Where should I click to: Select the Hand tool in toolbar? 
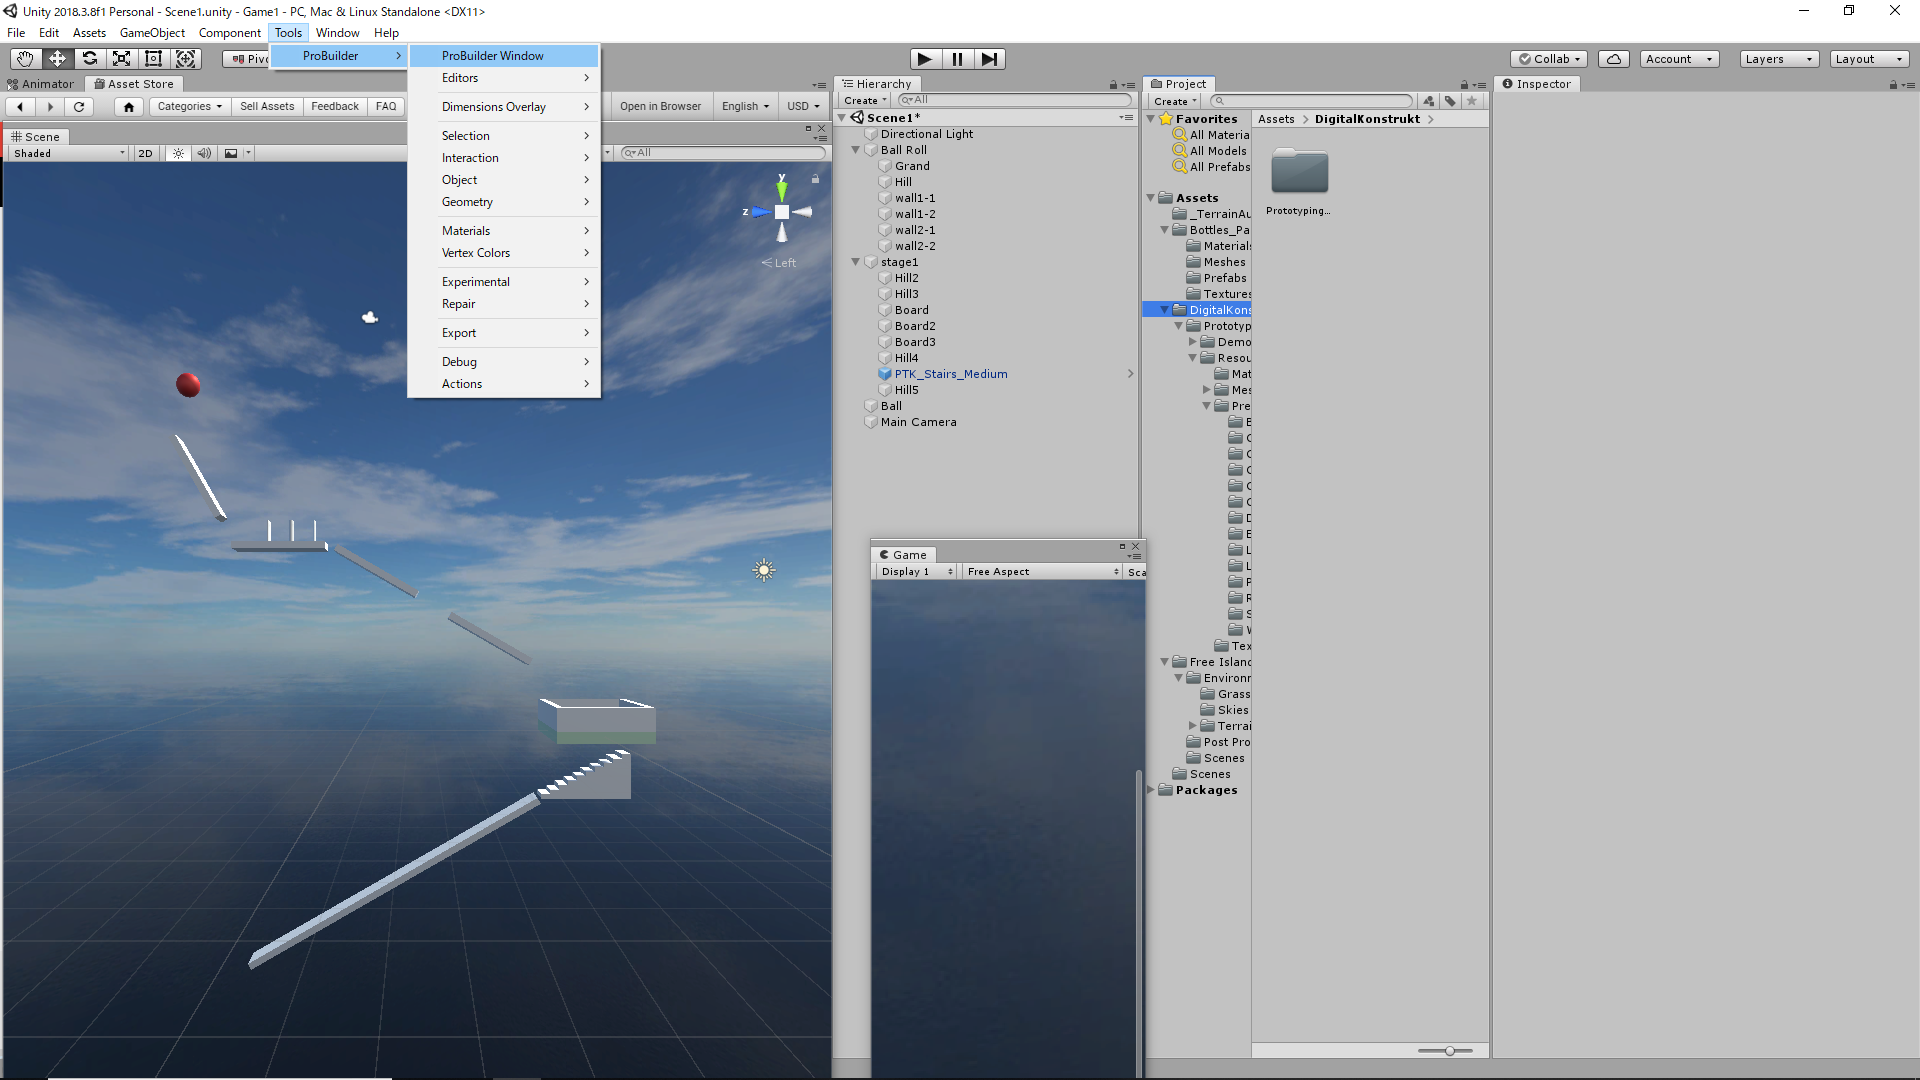coord(25,59)
